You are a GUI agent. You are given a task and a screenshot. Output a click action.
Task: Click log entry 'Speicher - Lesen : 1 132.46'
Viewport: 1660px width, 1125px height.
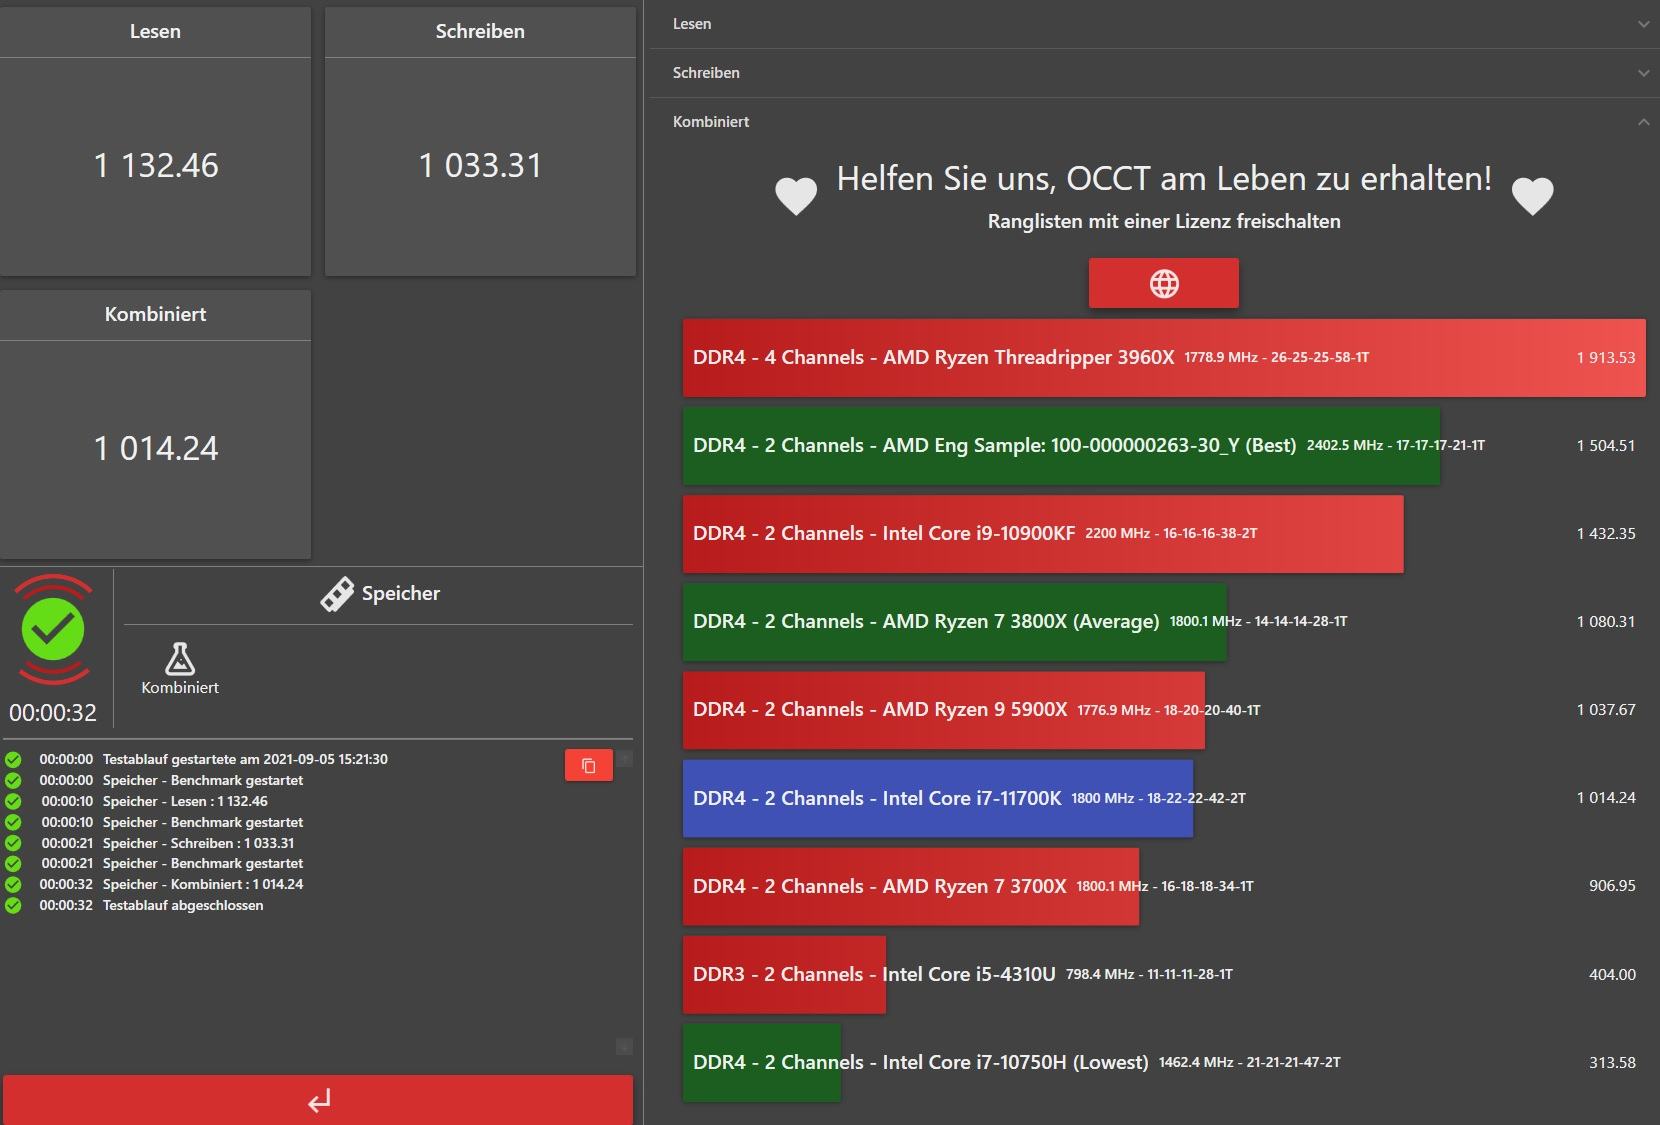(x=185, y=801)
